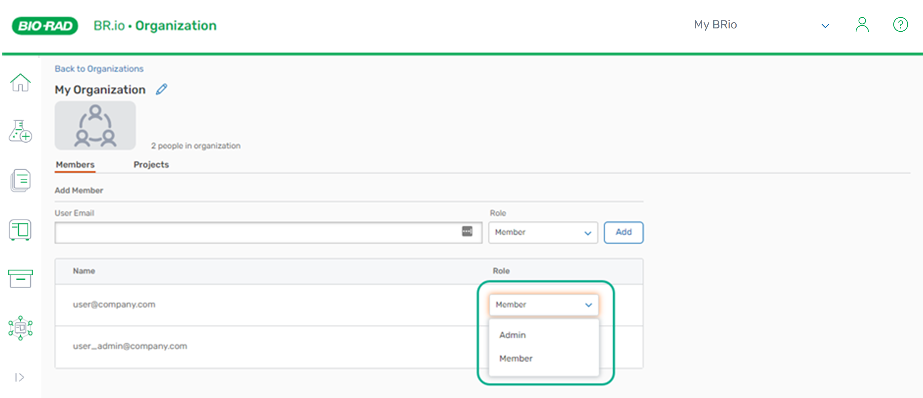Collapse the user@company.com role dropdown
The width and height of the screenshot is (923, 398).
[543, 305]
